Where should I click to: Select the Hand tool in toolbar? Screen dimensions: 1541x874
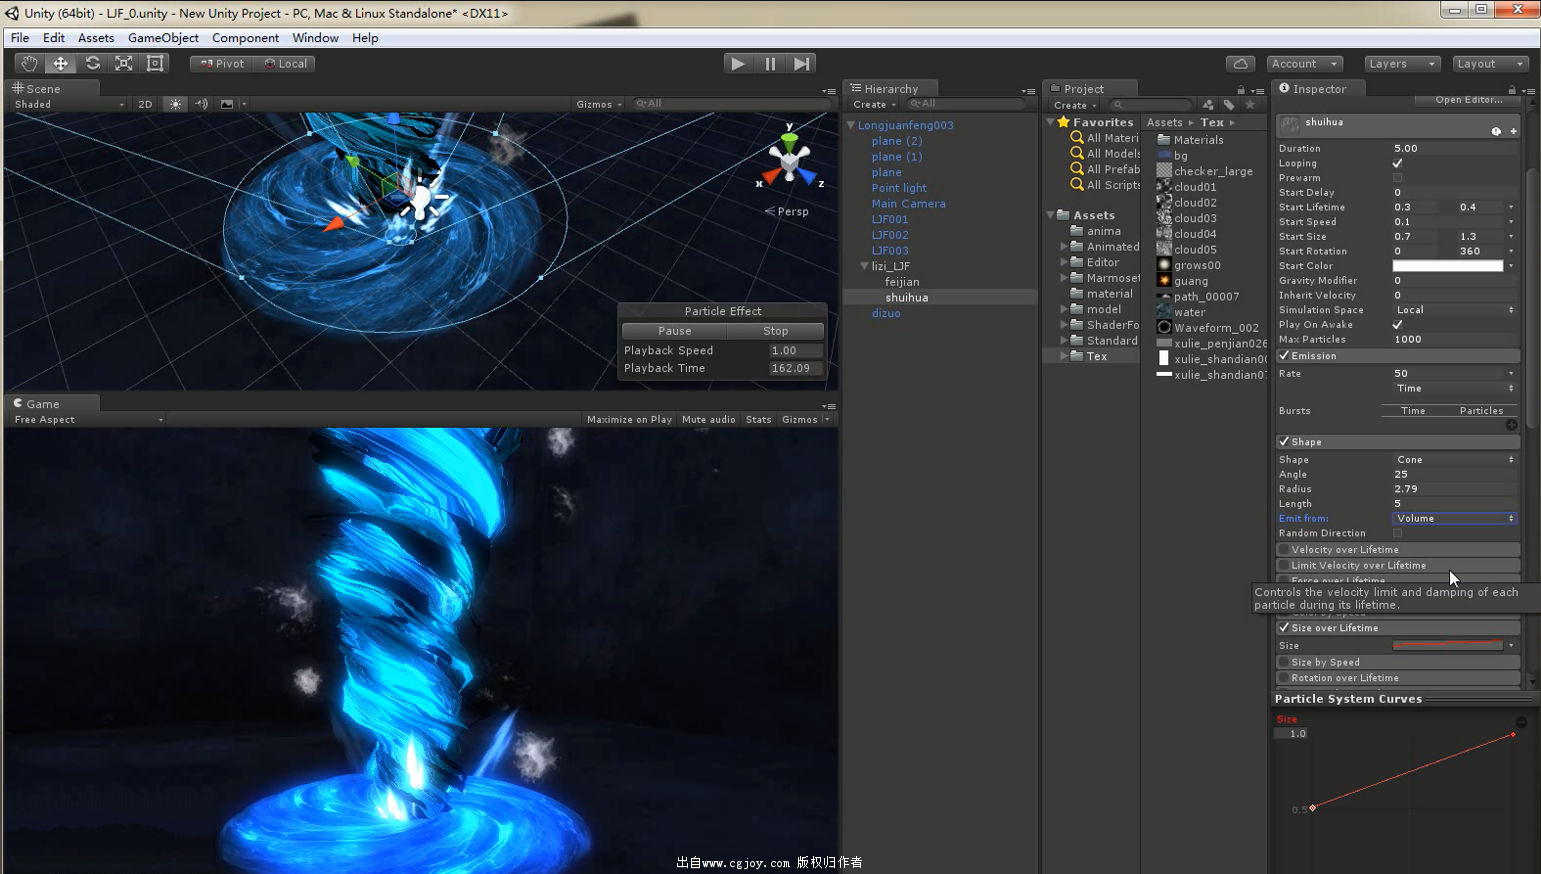pos(29,63)
